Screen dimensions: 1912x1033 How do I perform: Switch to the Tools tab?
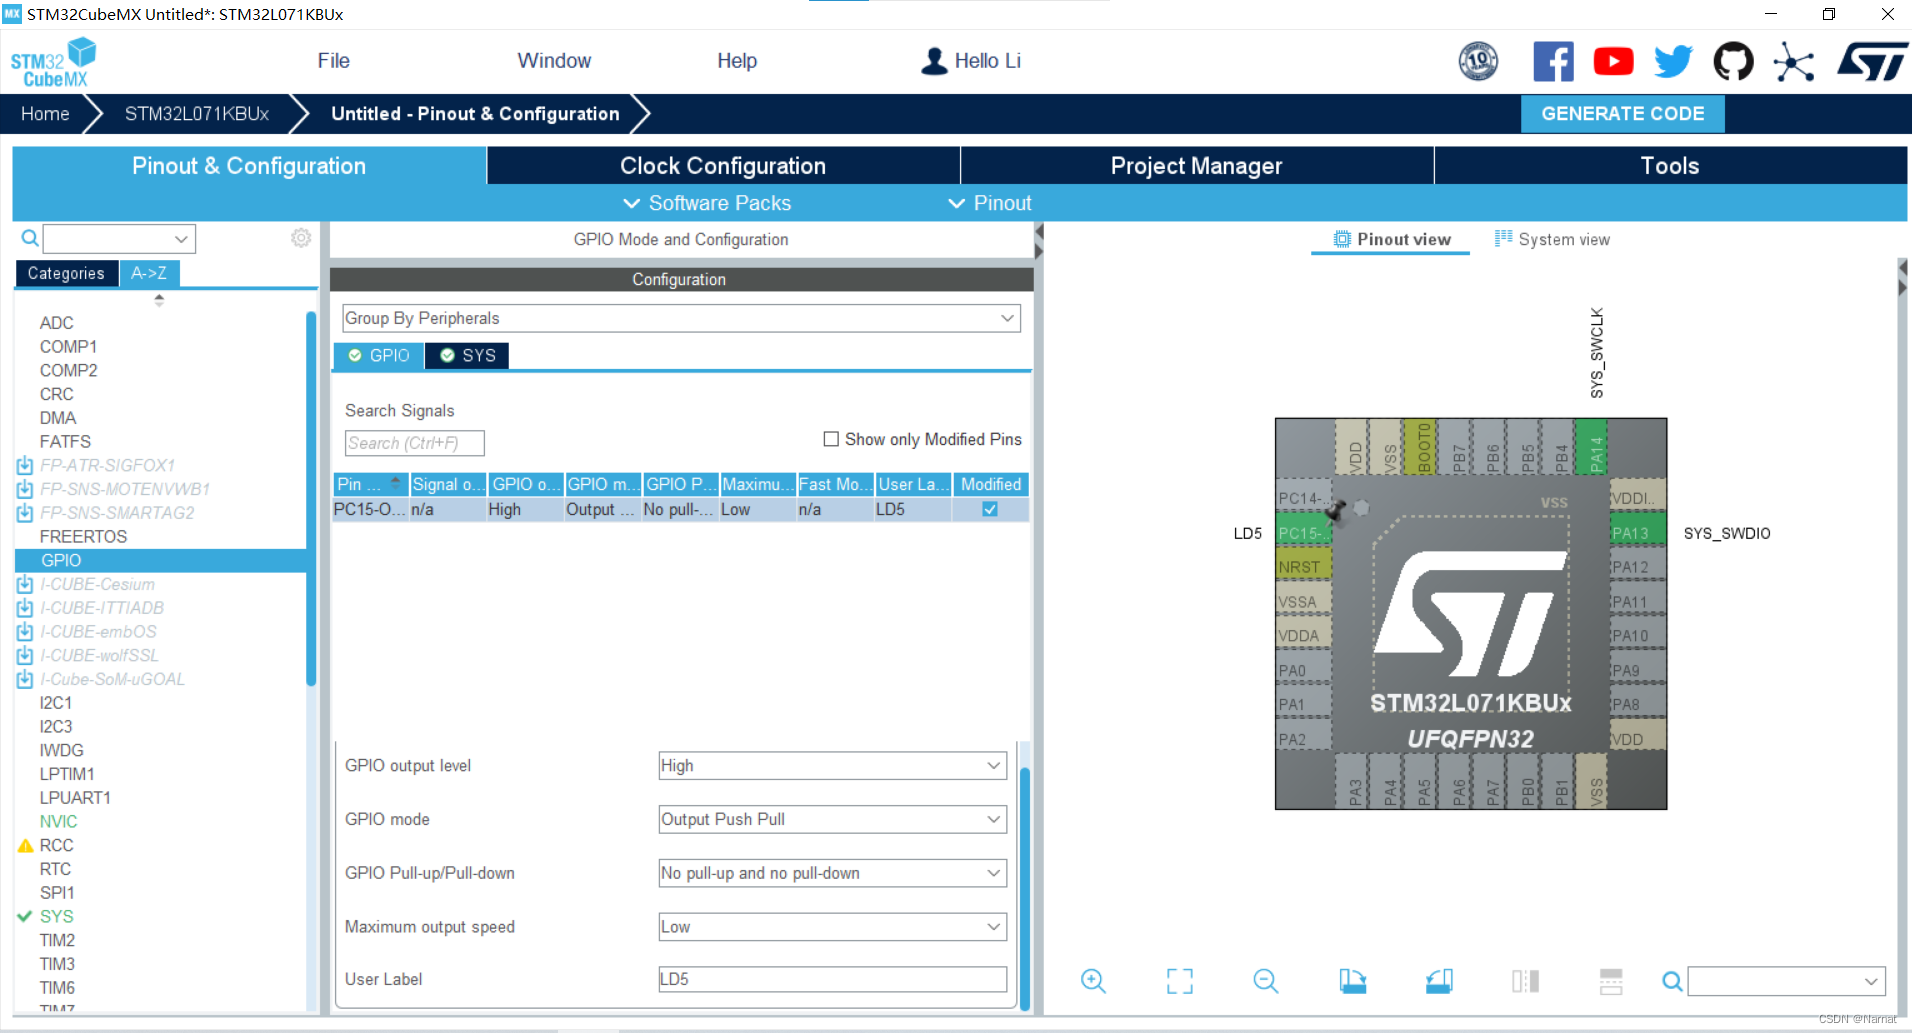pos(1670,166)
